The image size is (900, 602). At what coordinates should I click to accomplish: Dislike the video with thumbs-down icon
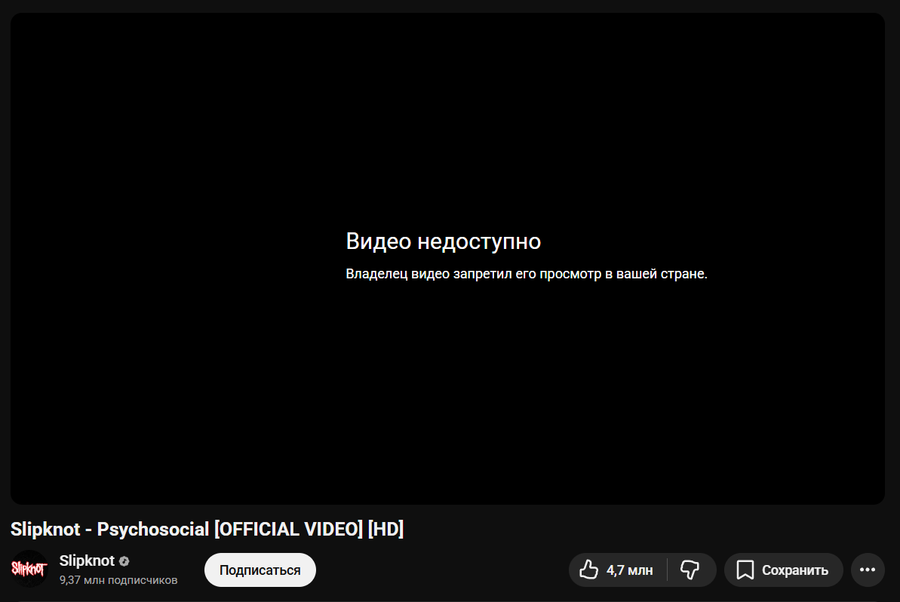(691, 570)
